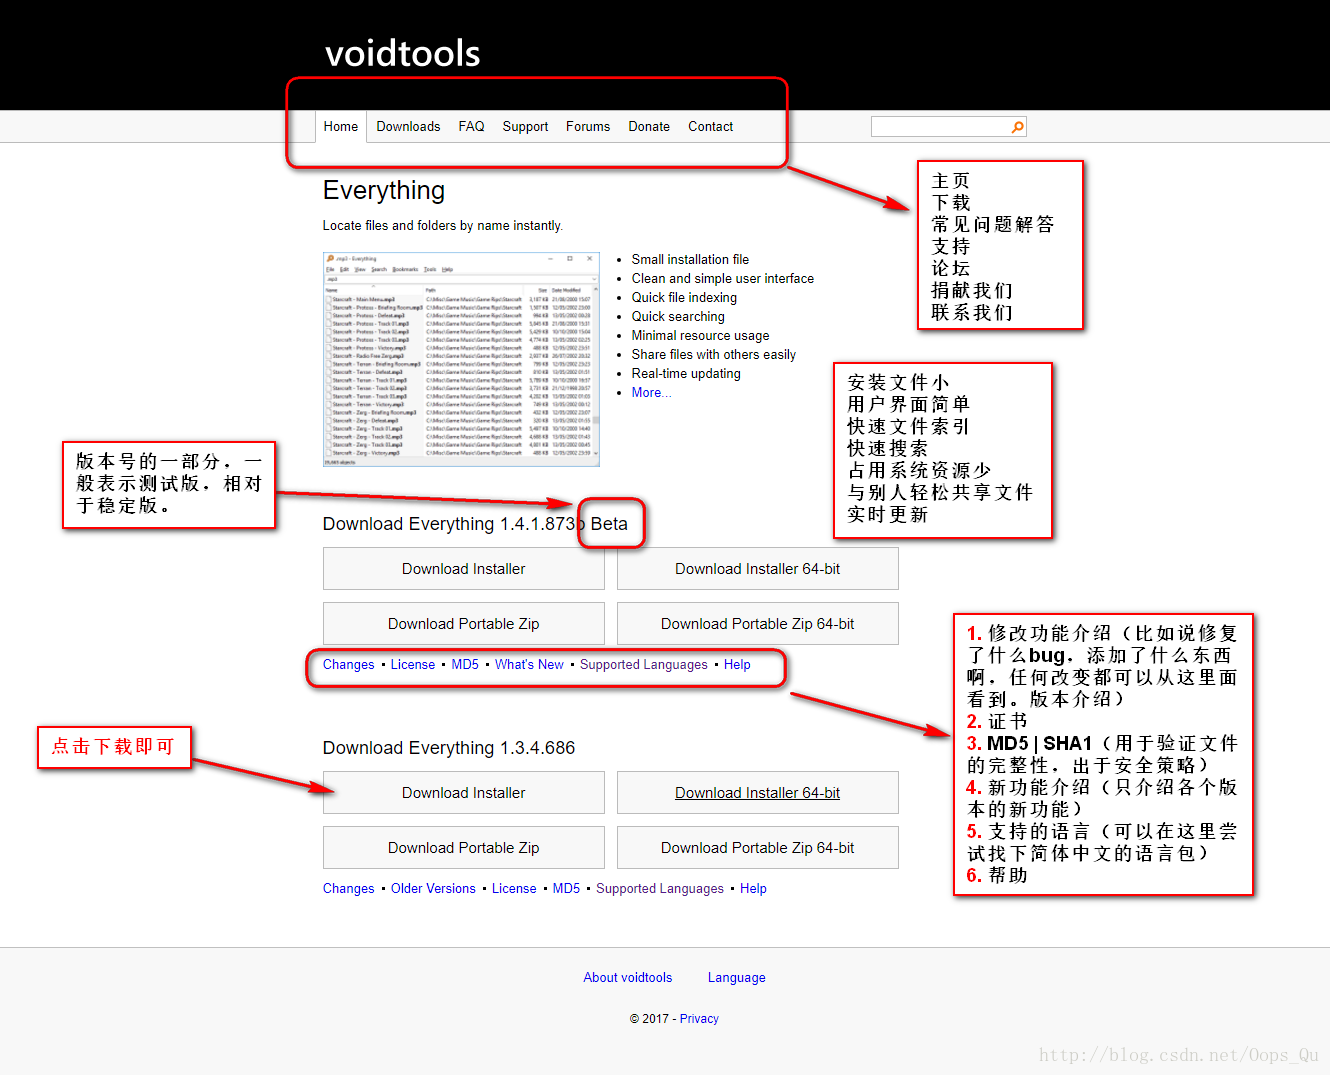The height and width of the screenshot is (1075, 1330).
Task: Open Help link under the Beta downloads
Action: (x=737, y=665)
